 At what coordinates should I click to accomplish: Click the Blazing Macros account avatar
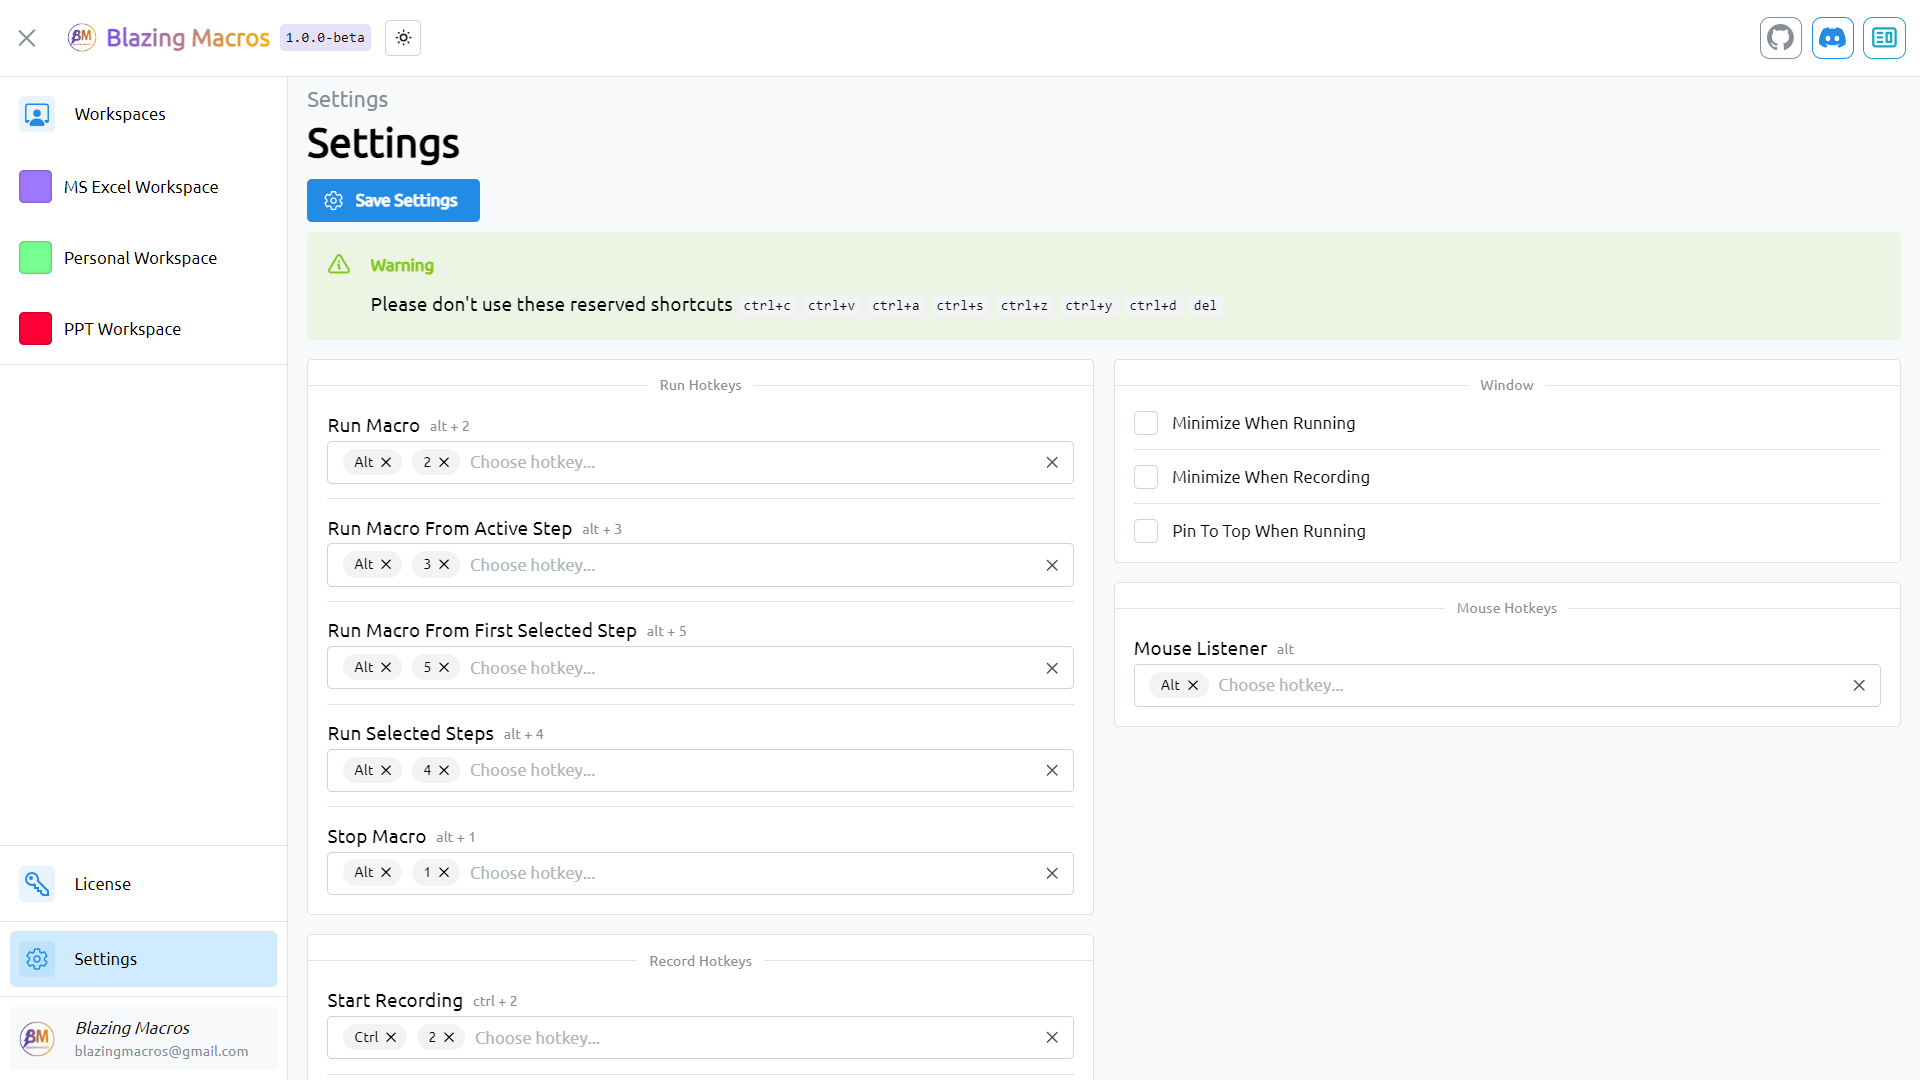[x=37, y=1038]
